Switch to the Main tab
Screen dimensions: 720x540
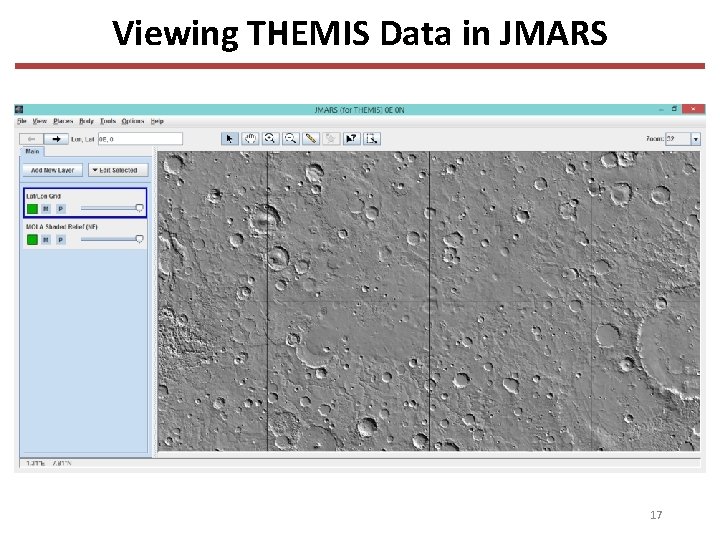[32, 152]
